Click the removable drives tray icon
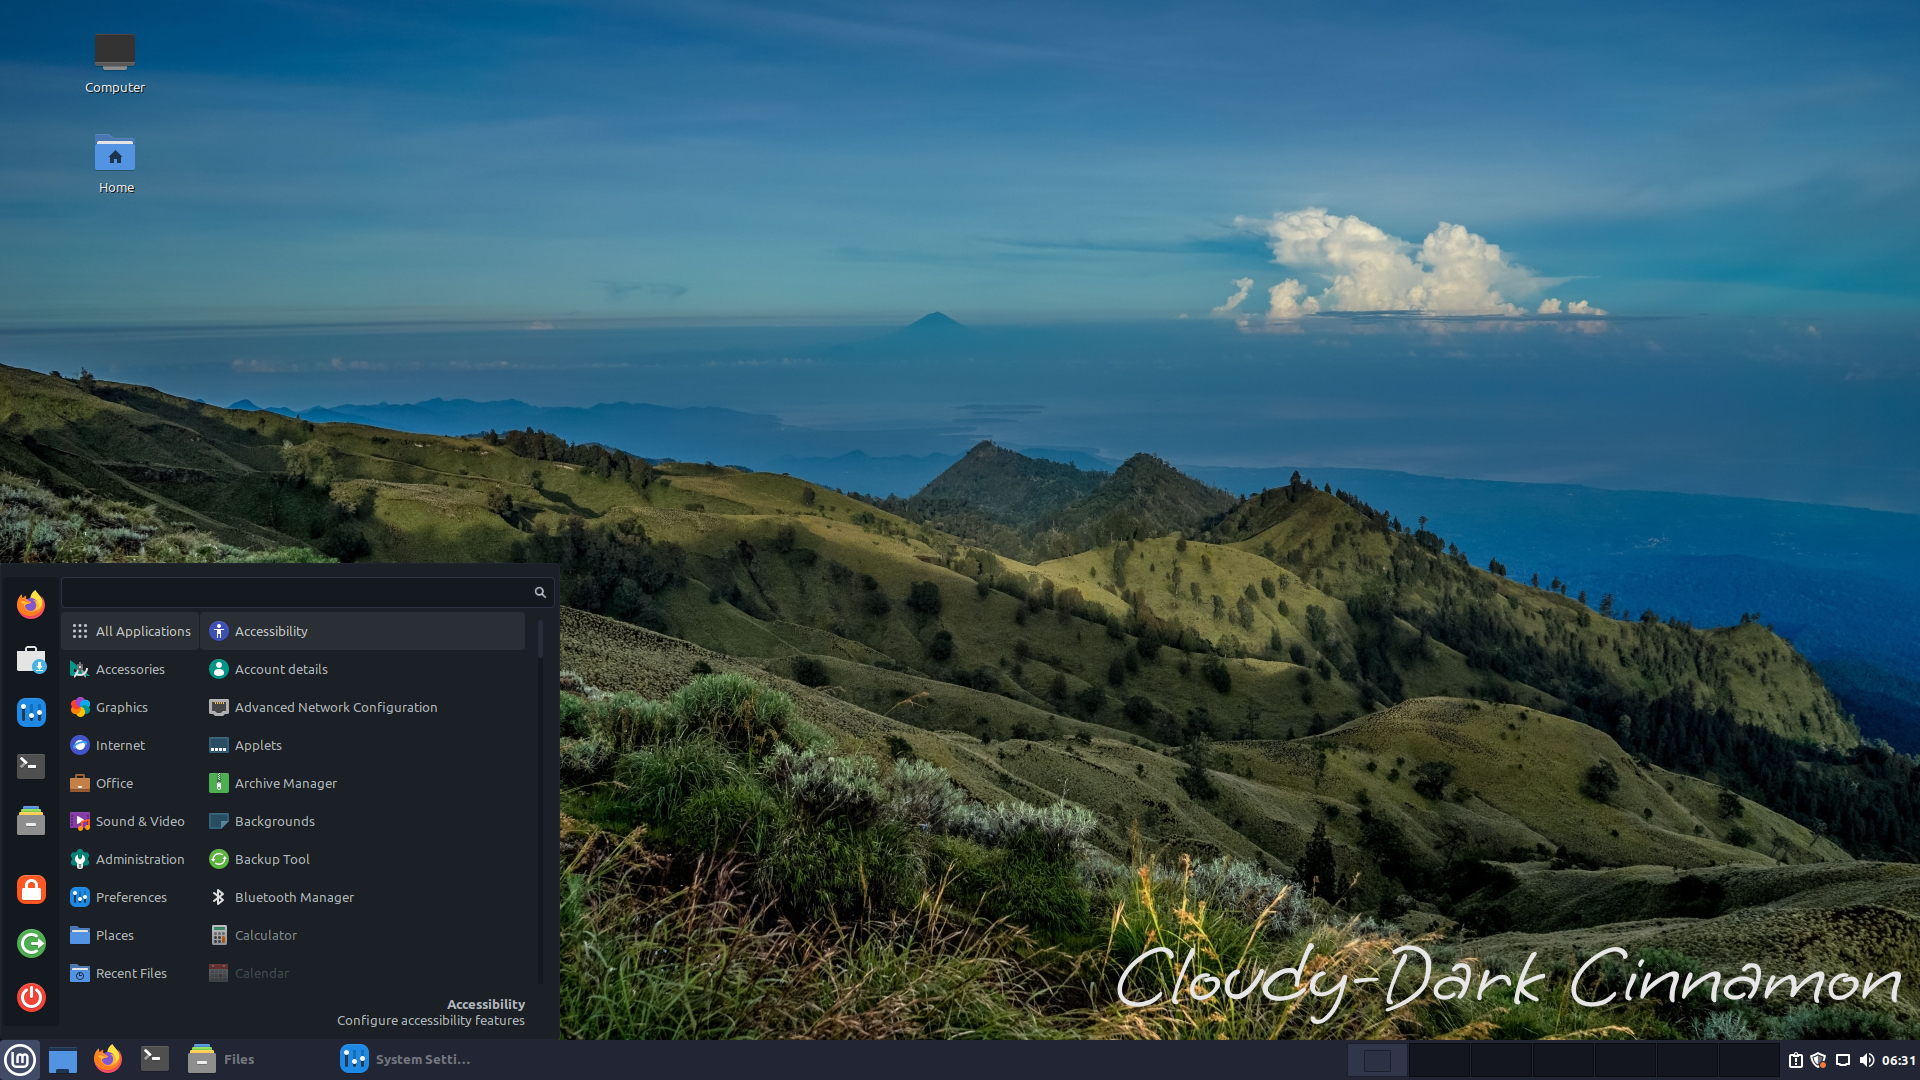Screen dimensions: 1920x1080 click(x=1796, y=1060)
